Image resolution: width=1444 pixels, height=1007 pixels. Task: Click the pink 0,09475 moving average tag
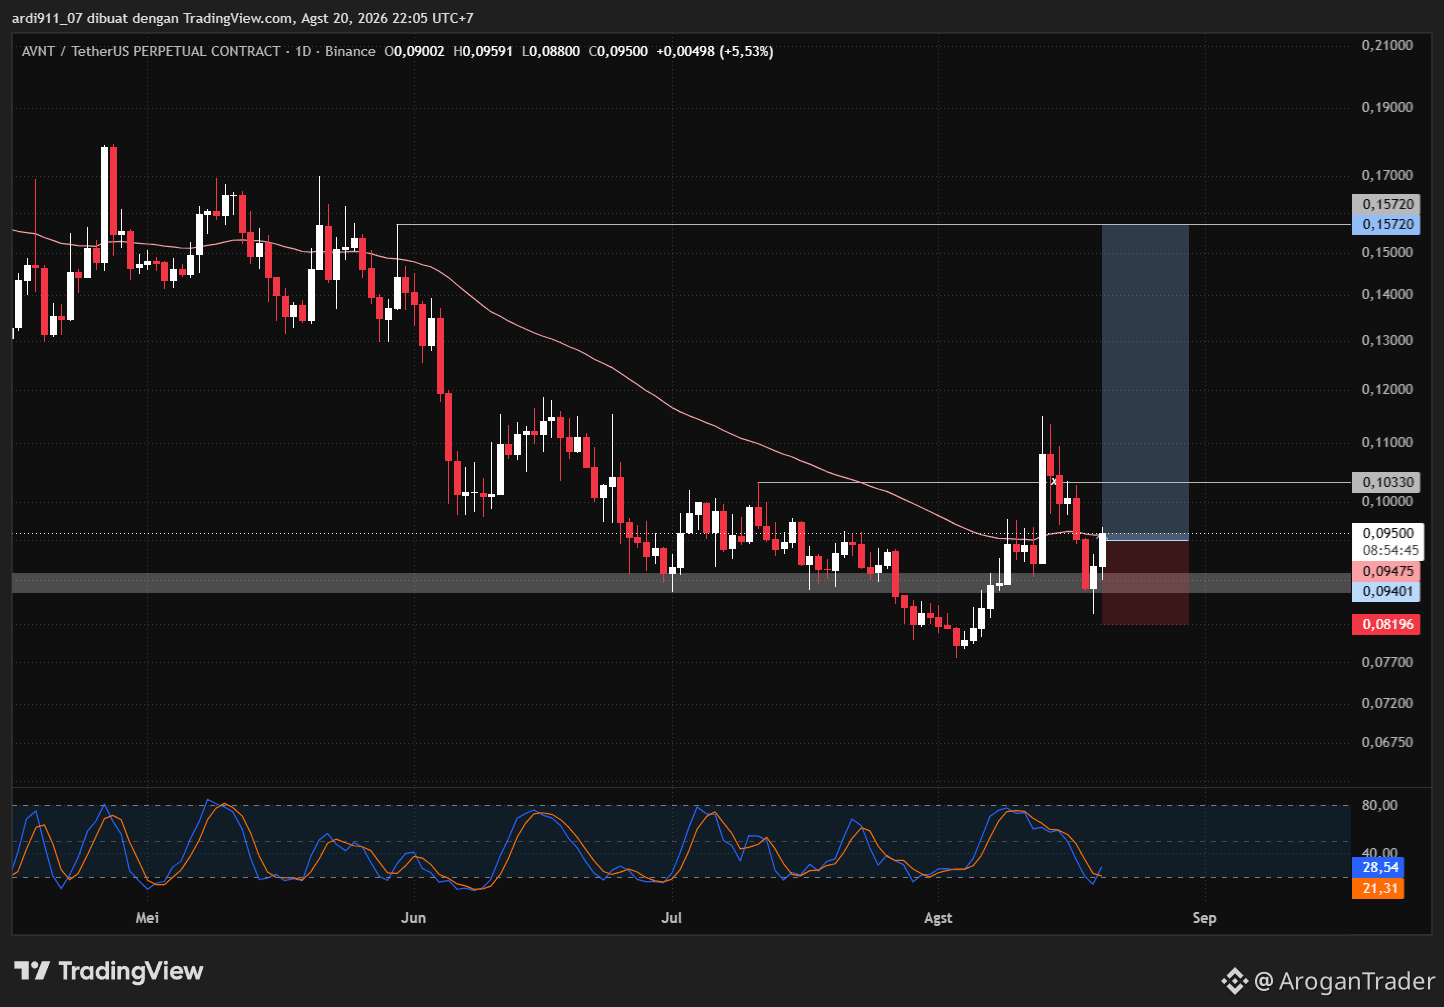[x=1385, y=571]
